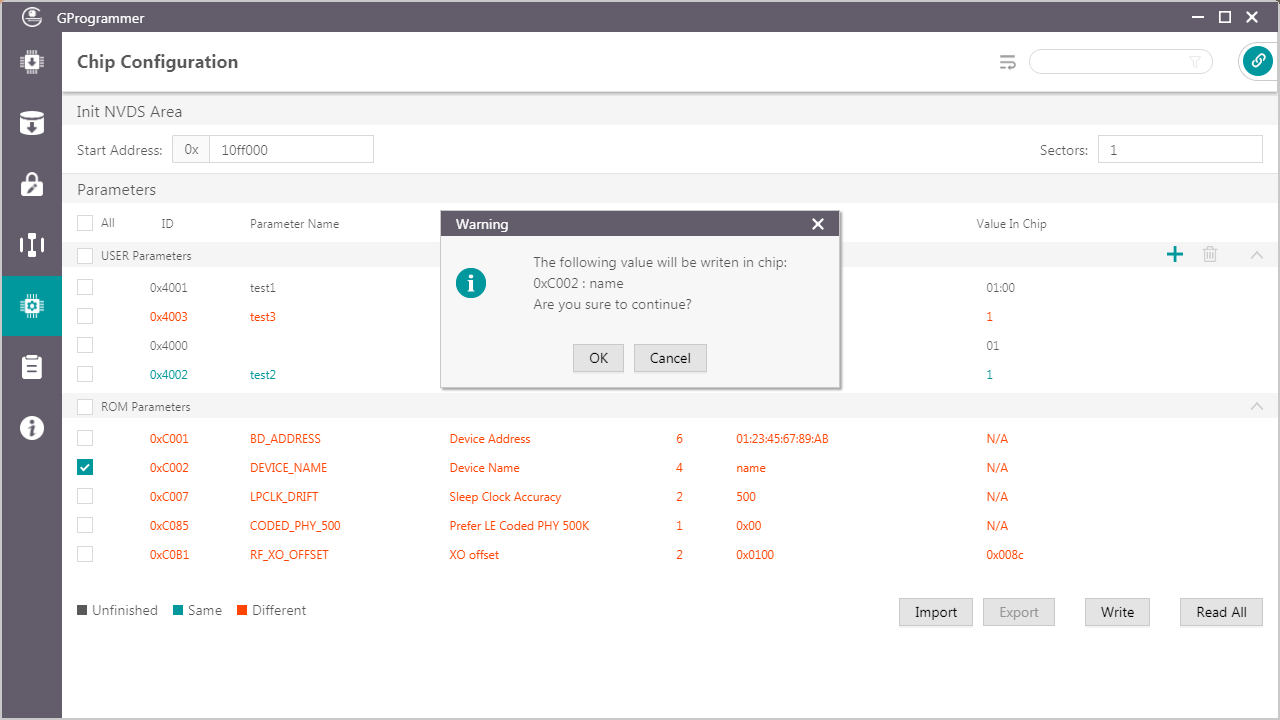This screenshot has height=720, width=1280.
Task: Click the Read All button
Action: (x=1221, y=612)
